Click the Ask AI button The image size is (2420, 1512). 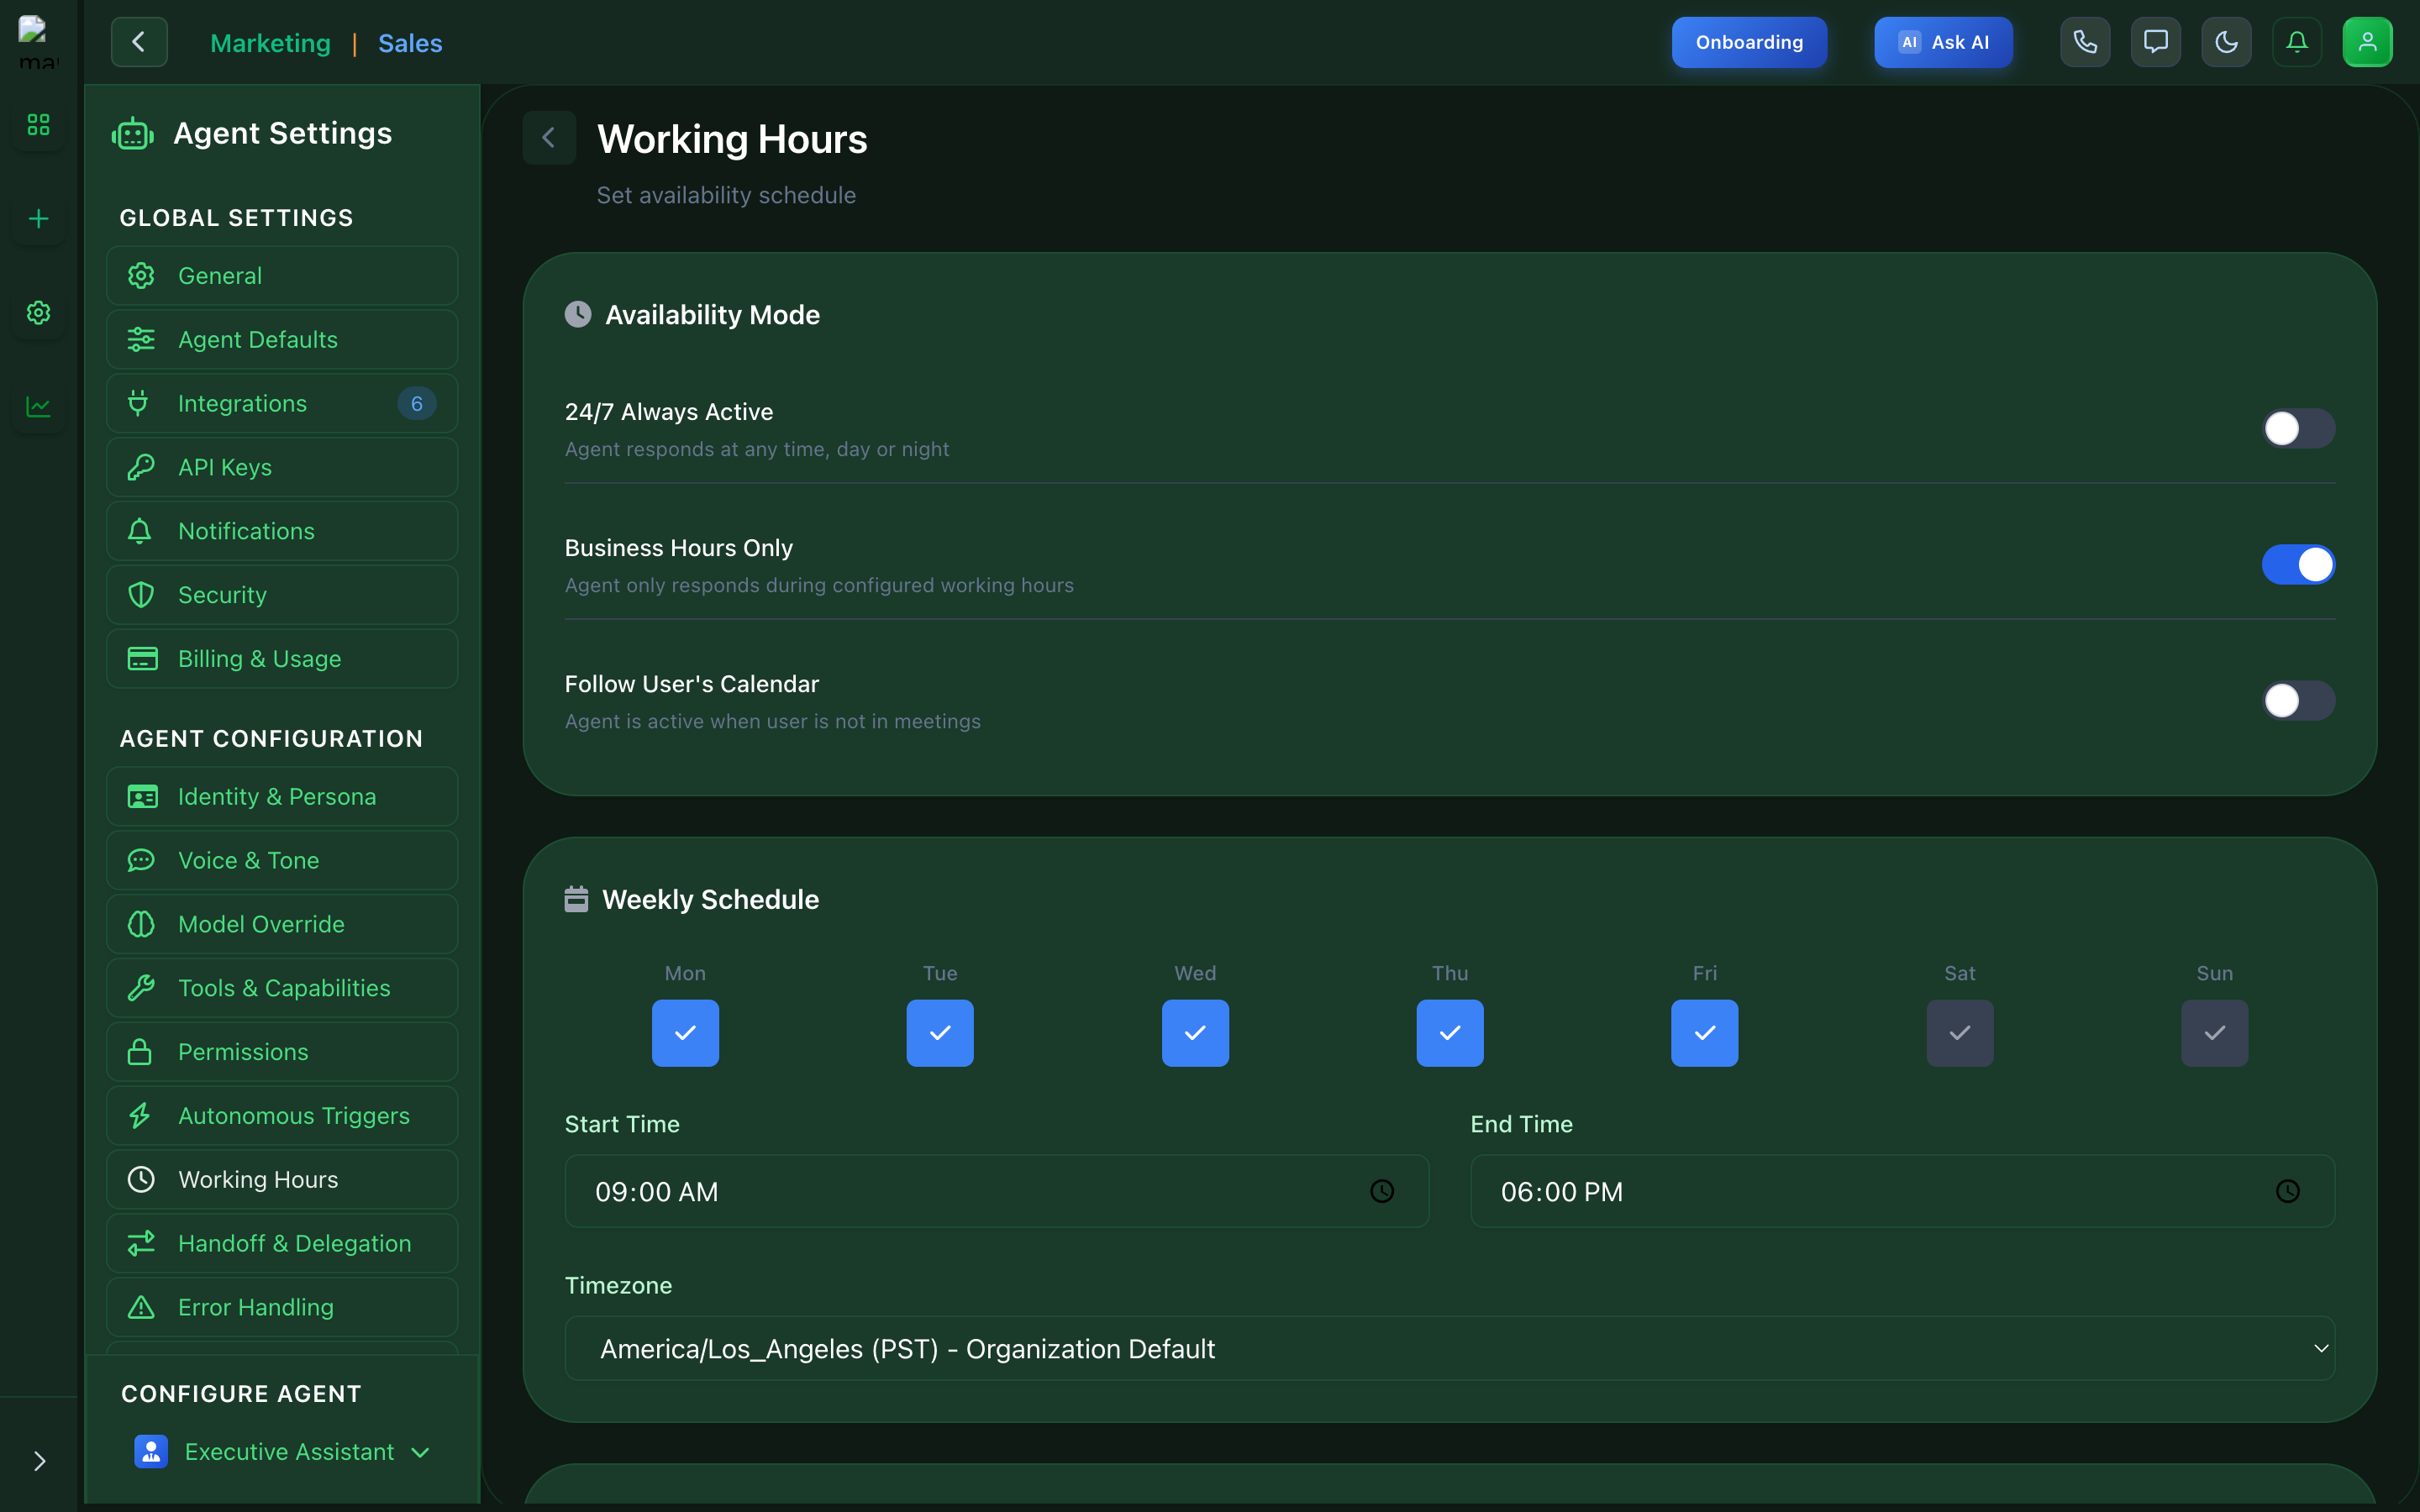pyautogui.click(x=1943, y=42)
